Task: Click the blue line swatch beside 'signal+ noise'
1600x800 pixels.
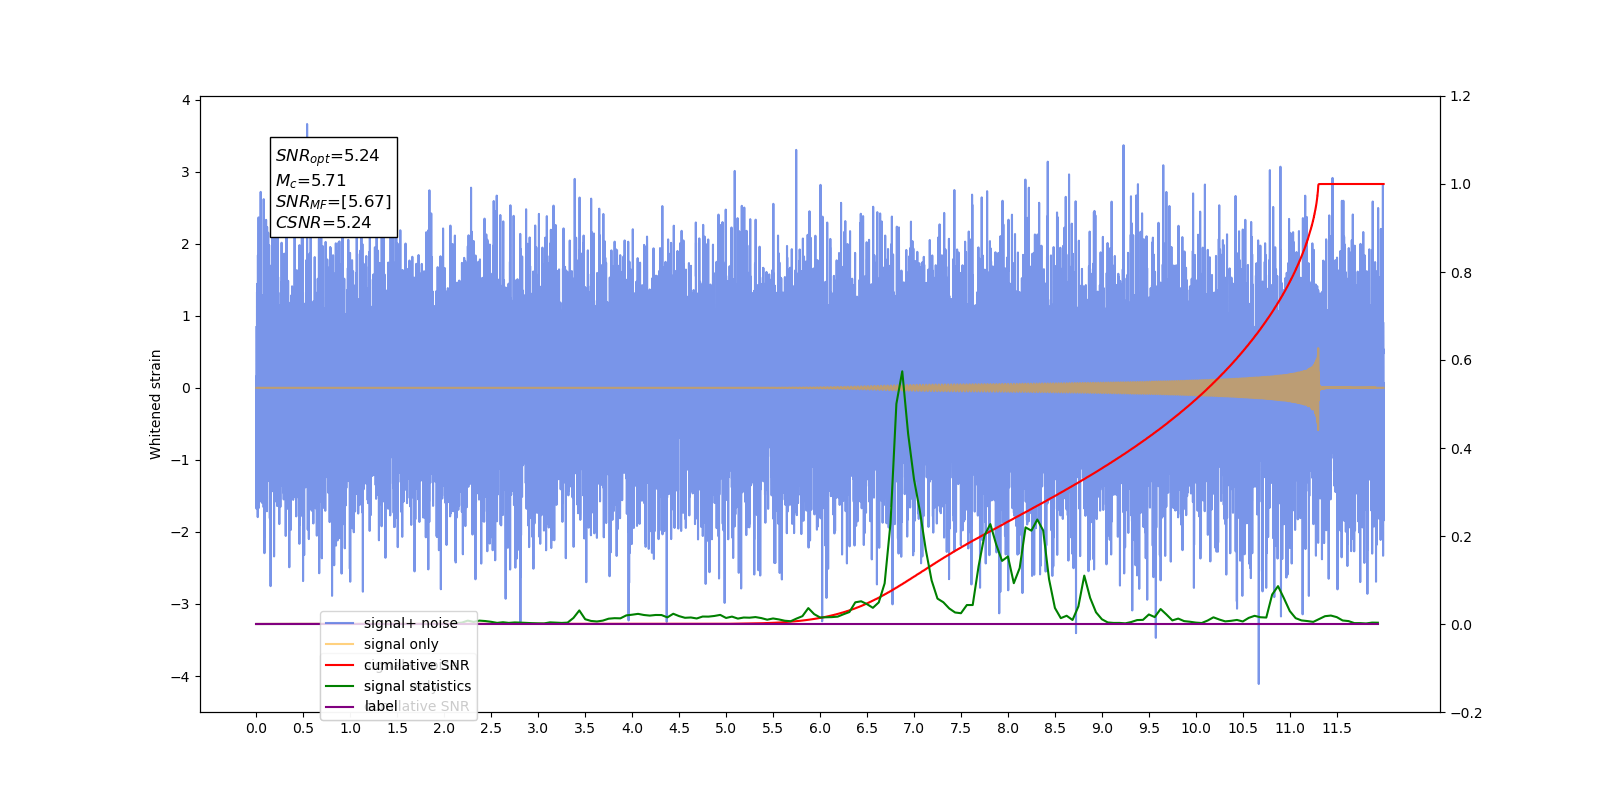Action: pyautogui.click(x=340, y=623)
